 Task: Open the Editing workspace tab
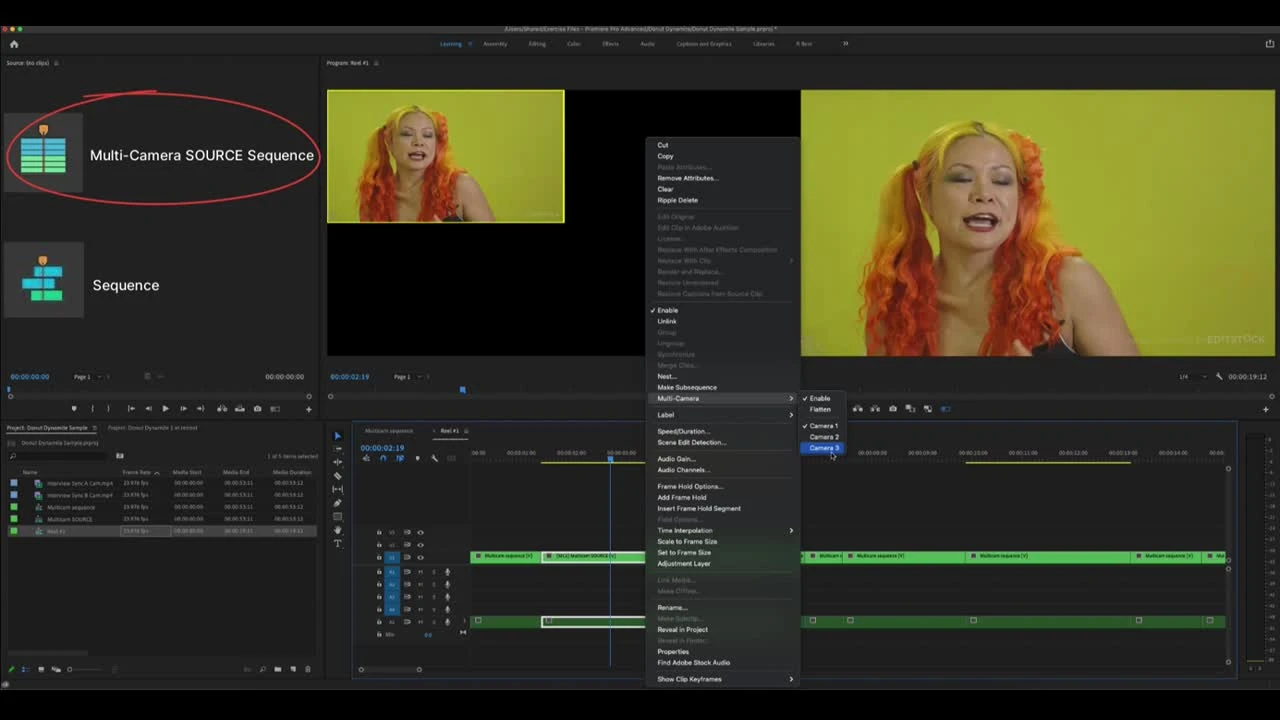pyautogui.click(x=537, y=44)
